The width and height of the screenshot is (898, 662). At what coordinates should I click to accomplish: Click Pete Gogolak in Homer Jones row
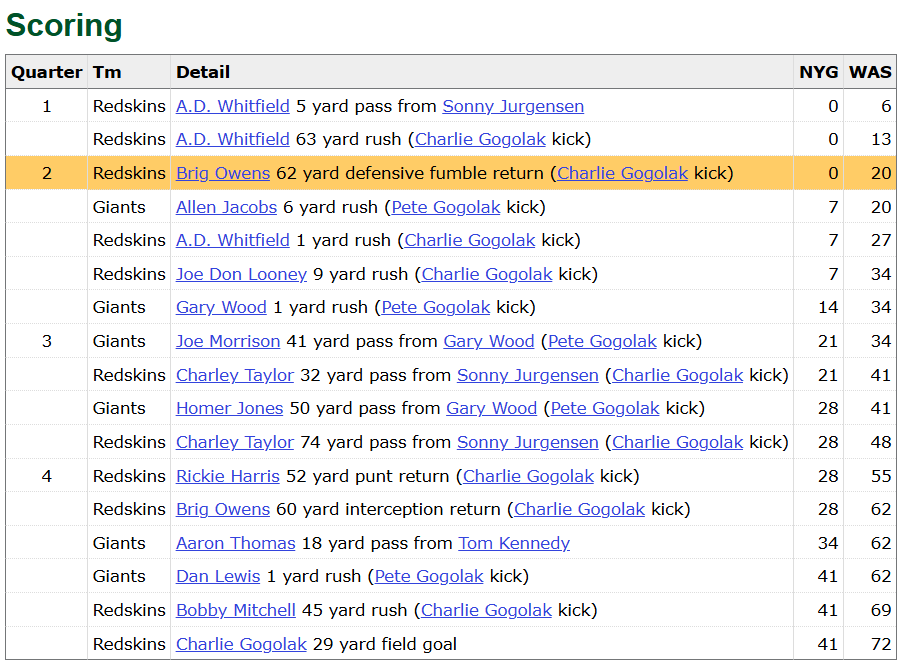click(x=605, y=408)
